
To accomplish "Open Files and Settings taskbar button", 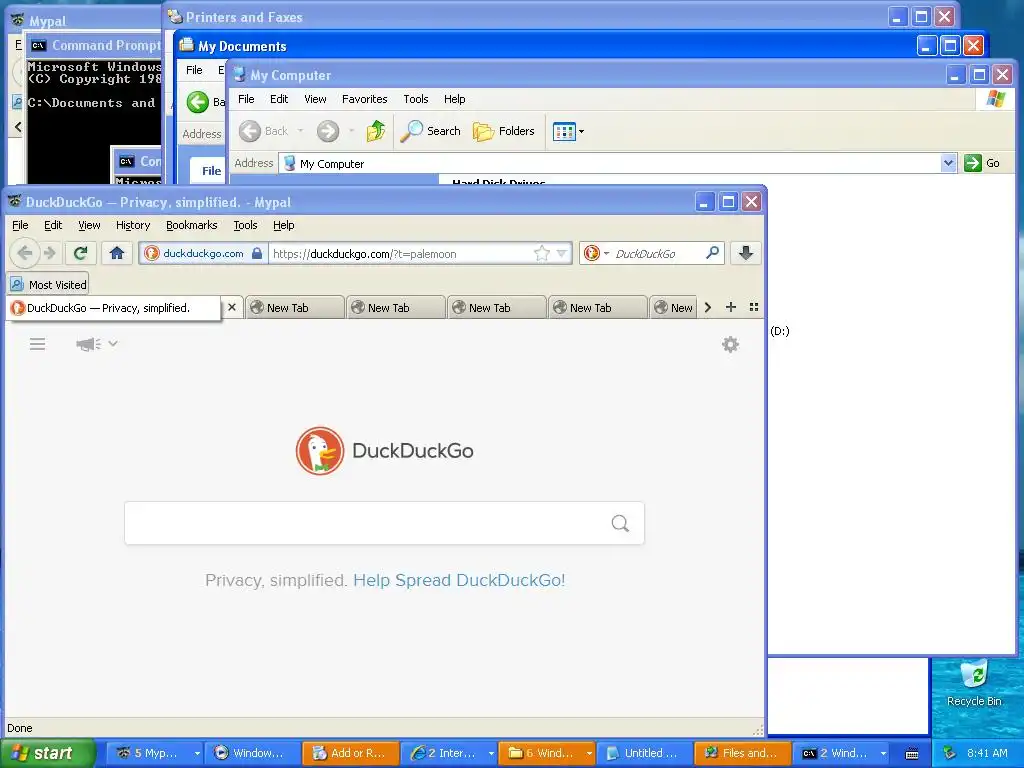I will (x=742, y=753).
